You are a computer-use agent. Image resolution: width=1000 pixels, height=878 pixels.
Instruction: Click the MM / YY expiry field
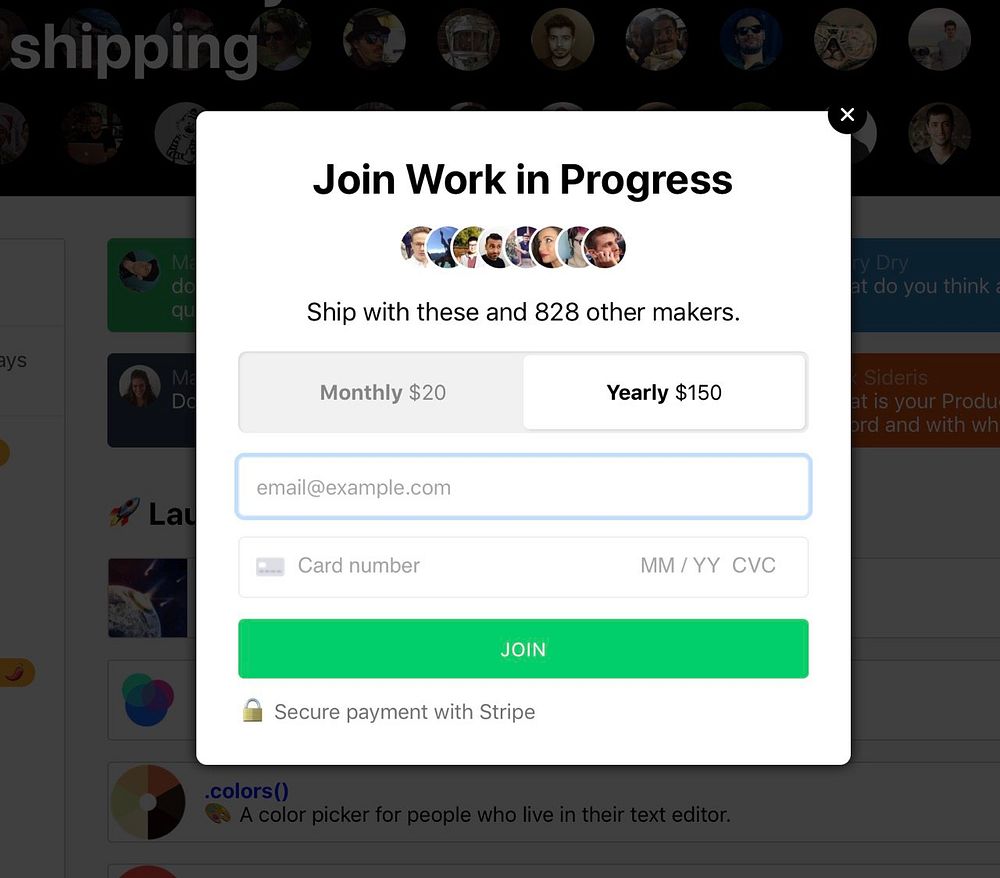pyautogui.click(x=680, y=566)
